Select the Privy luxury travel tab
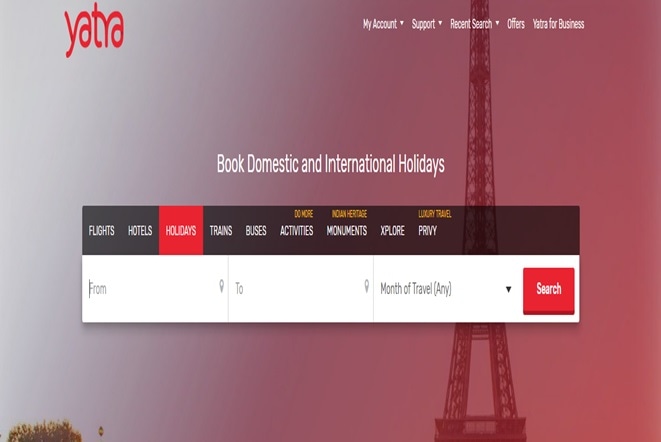The width and height of the screenshot is (661, 442). point(428,231)
